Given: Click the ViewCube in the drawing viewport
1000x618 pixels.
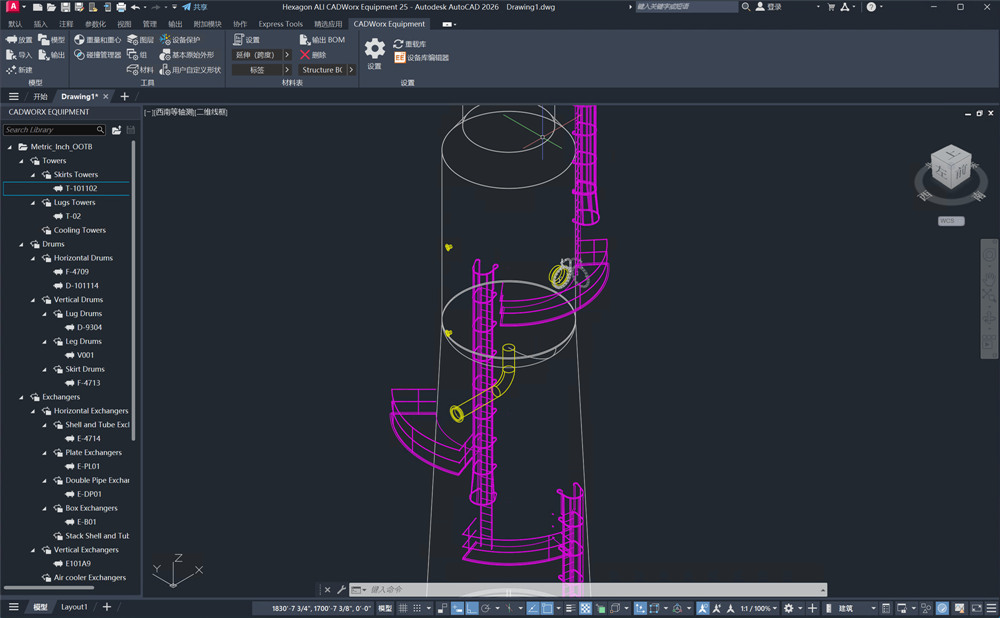Looking at the screenshot, I should pyautogui.click(x=951, y=168).
